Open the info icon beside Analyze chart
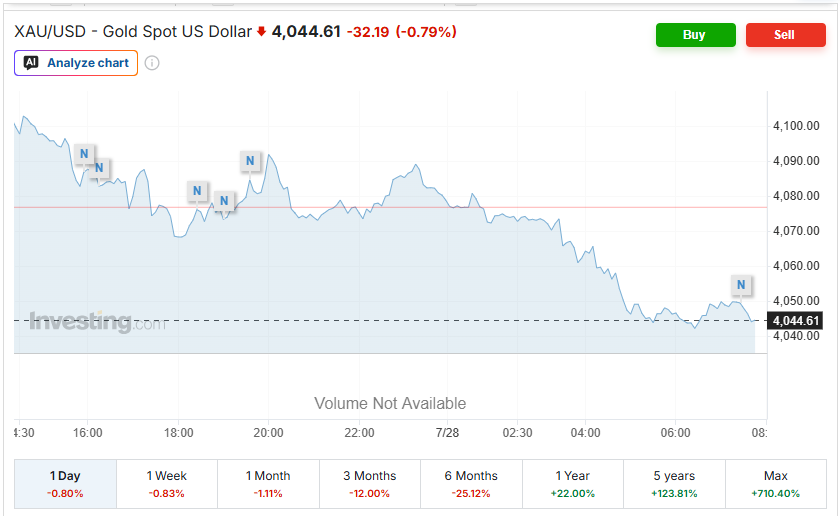Image resolution: width=840 pixels, height=516 pixels. coord(152,63)
